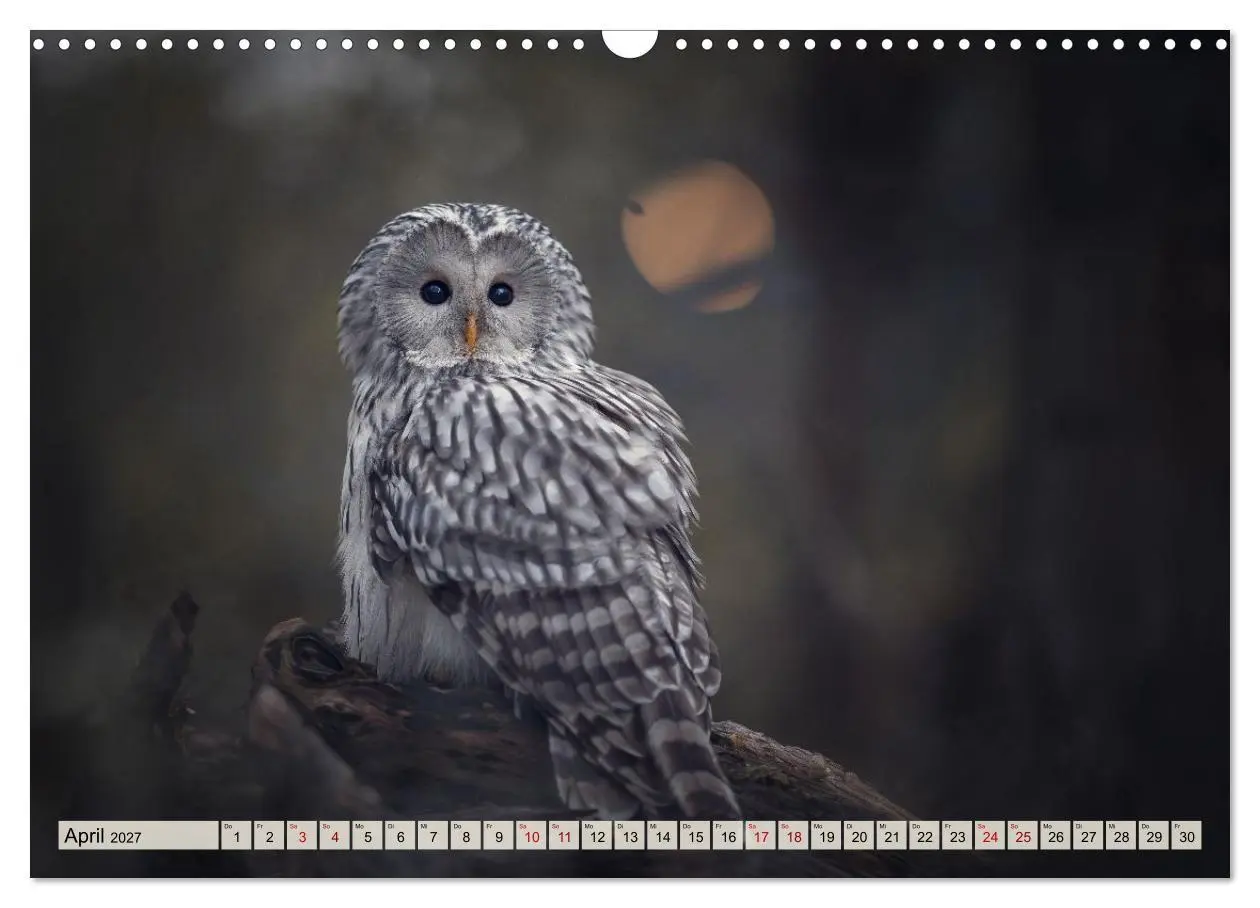Click the red Saturday 17 cell
This screenshot has height=908, width=1260.
tap(760, 836)
